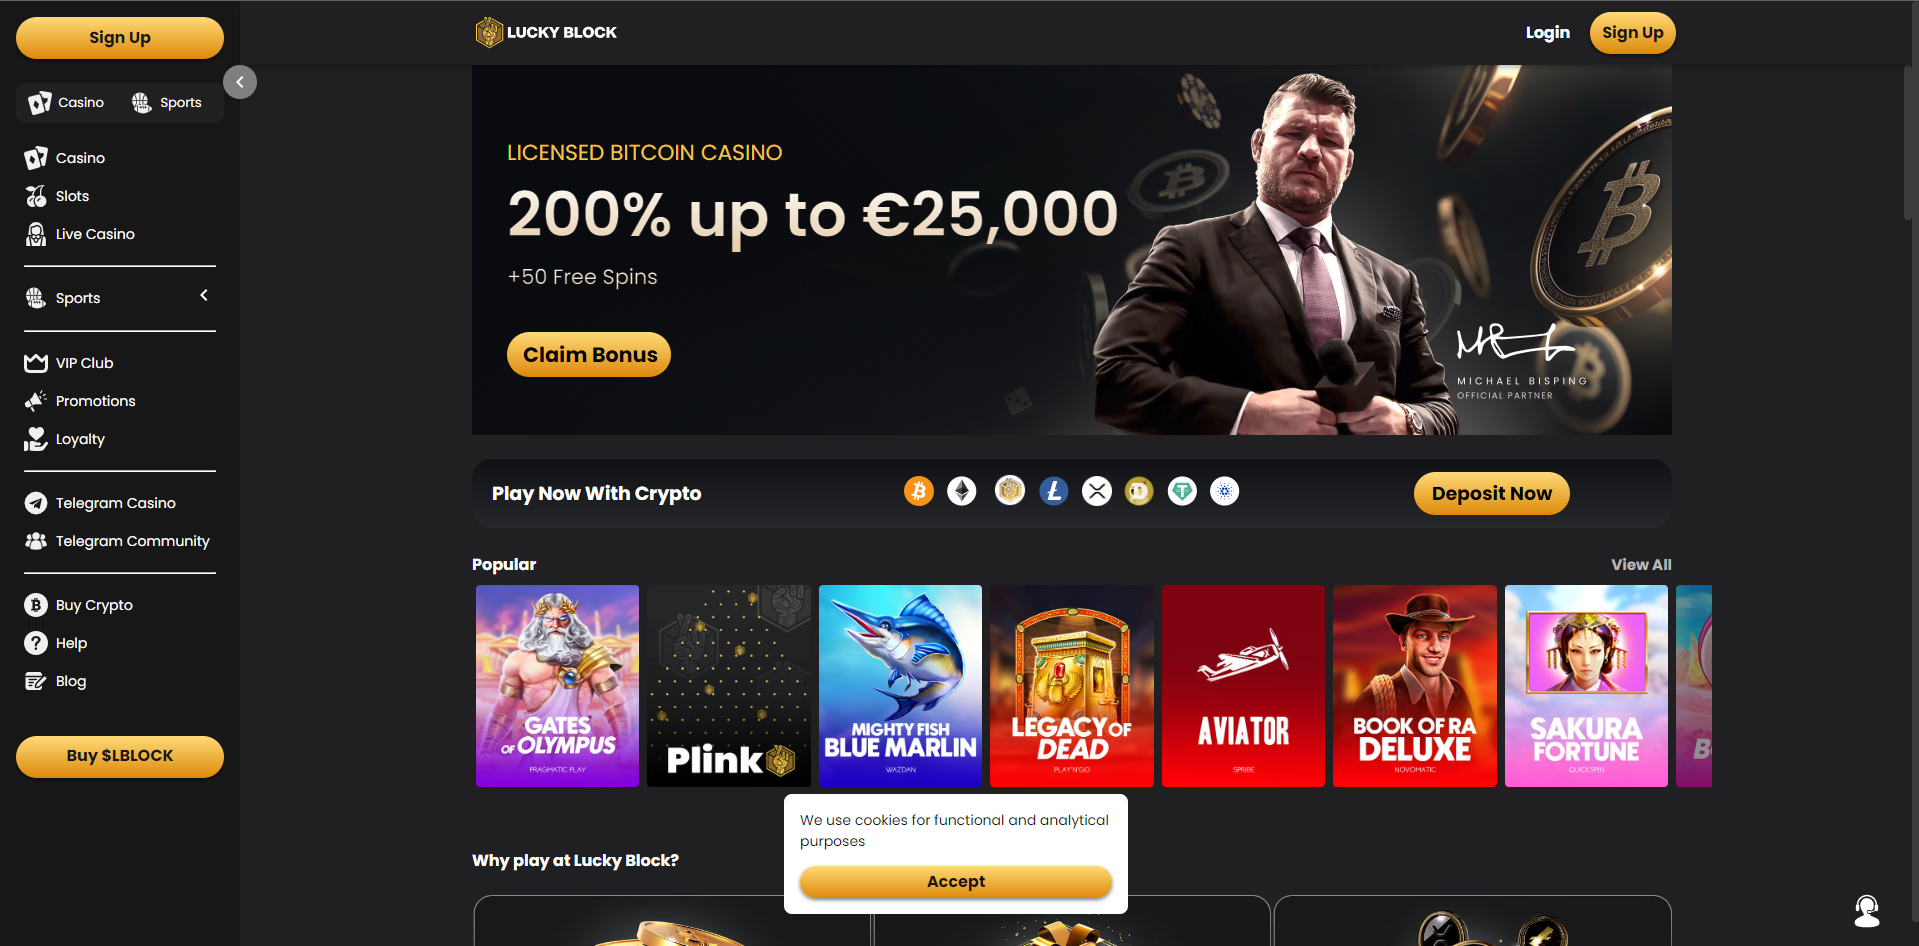Click the Claim Bonus button
Screen dimensions: 1919x946
[x=589, y=354]
